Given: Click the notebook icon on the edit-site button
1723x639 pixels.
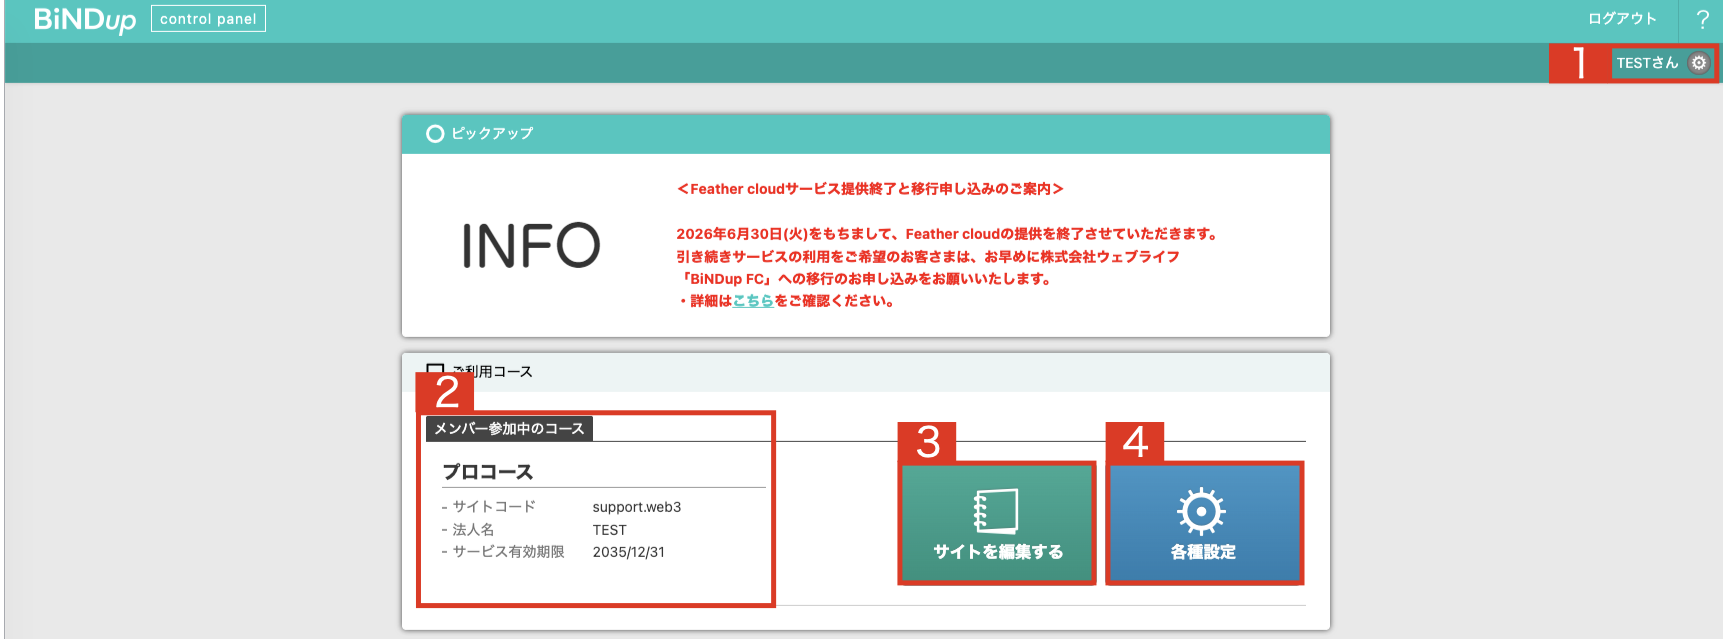Looking at the screenshot, I should tap(996, 511).
